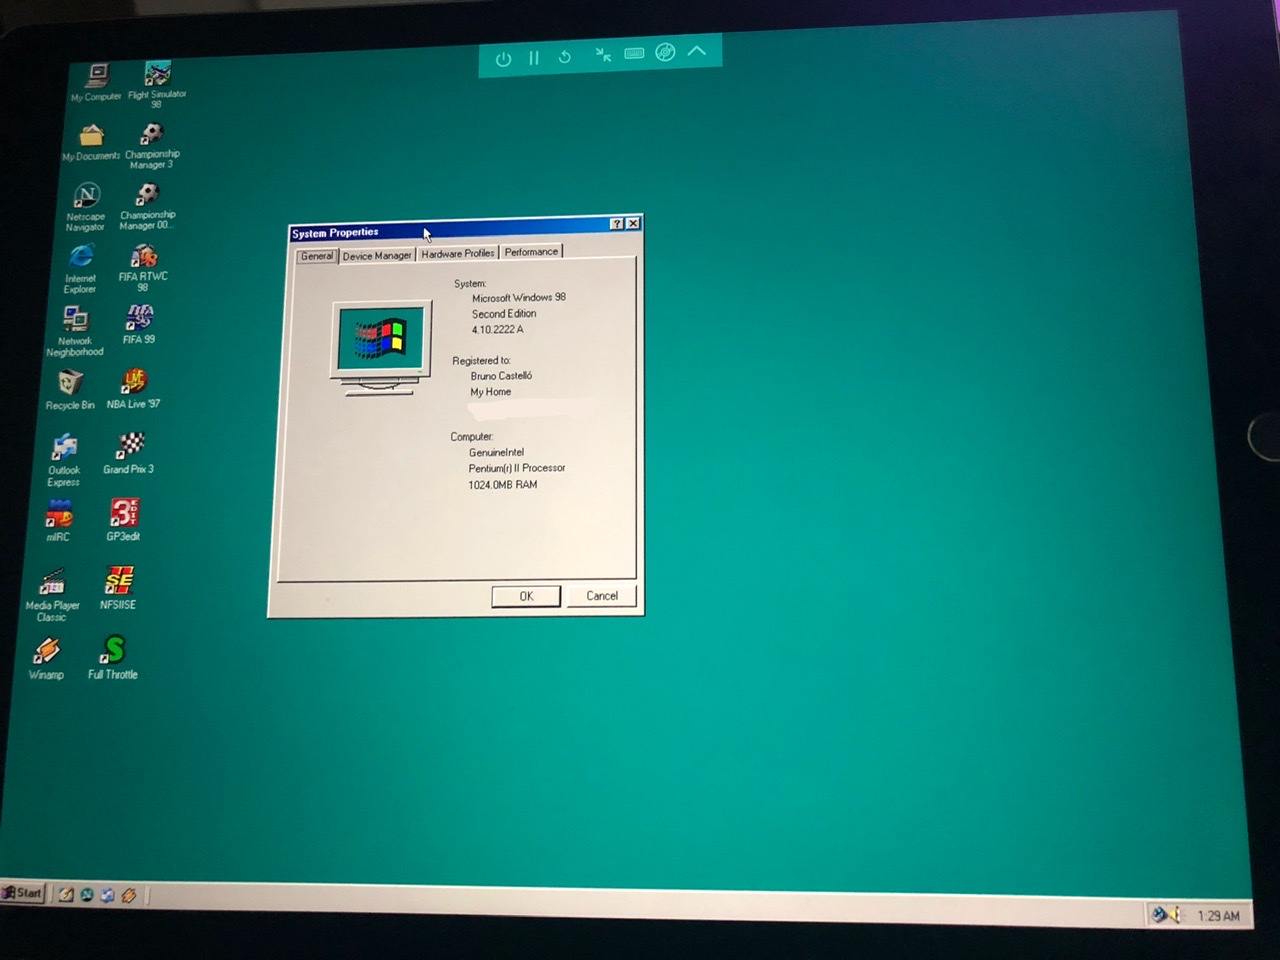
Task: Click the restart icon in VM toolbar
Action: click(x=565, y=57)
